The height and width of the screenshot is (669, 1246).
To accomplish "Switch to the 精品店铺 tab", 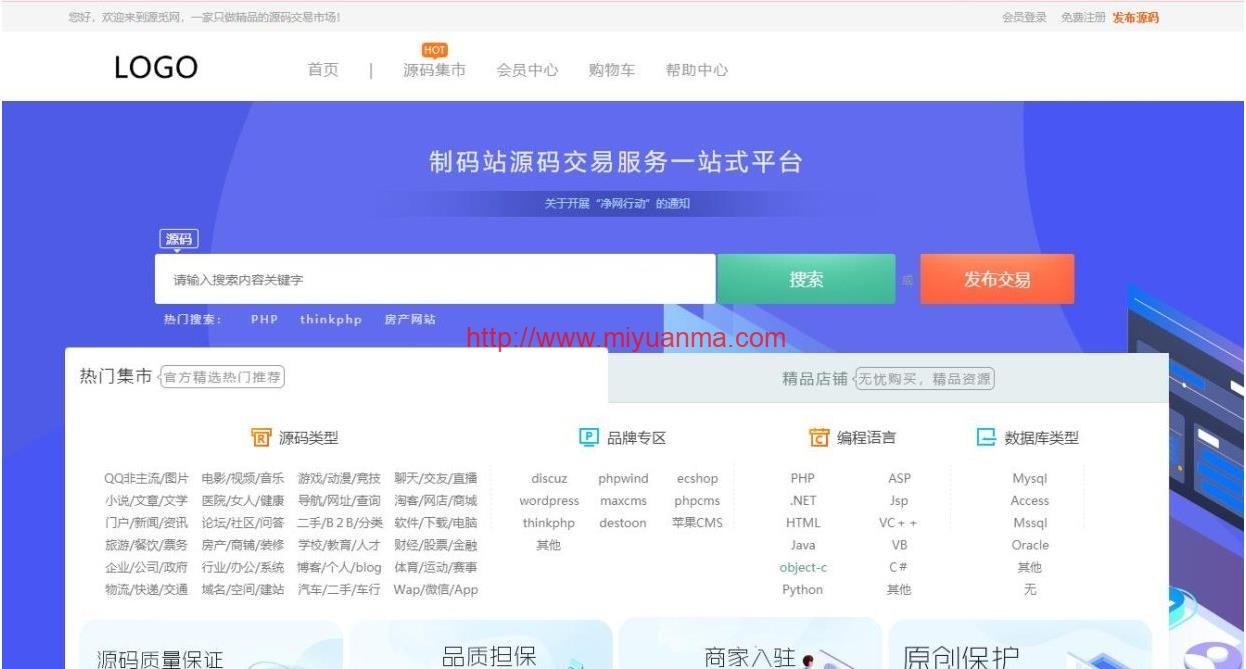I will point(814,378).
